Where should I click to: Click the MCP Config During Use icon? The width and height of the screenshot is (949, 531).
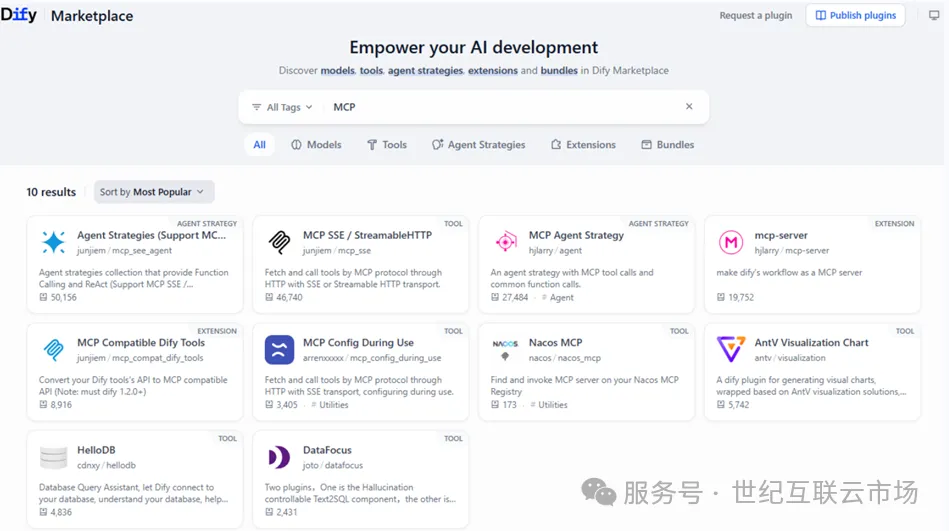(x=279, y=349)
